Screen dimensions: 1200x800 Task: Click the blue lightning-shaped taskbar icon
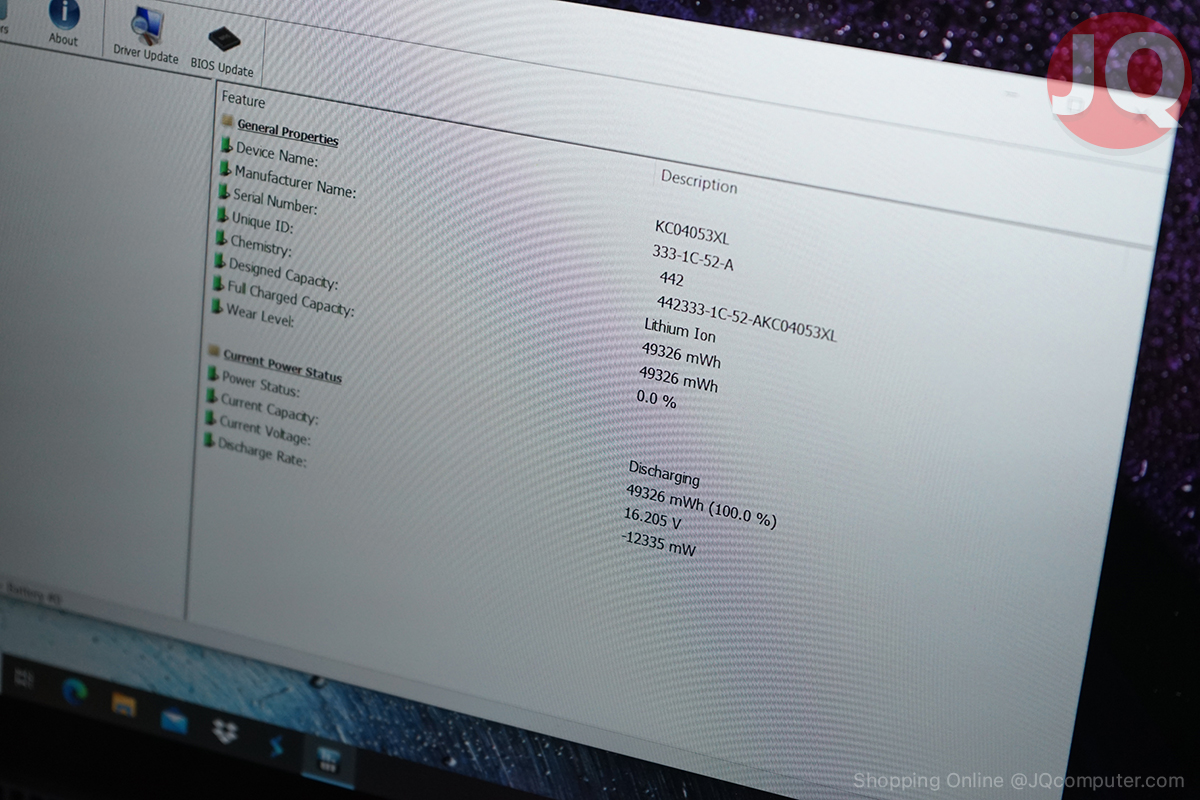[x=277, y=745]
